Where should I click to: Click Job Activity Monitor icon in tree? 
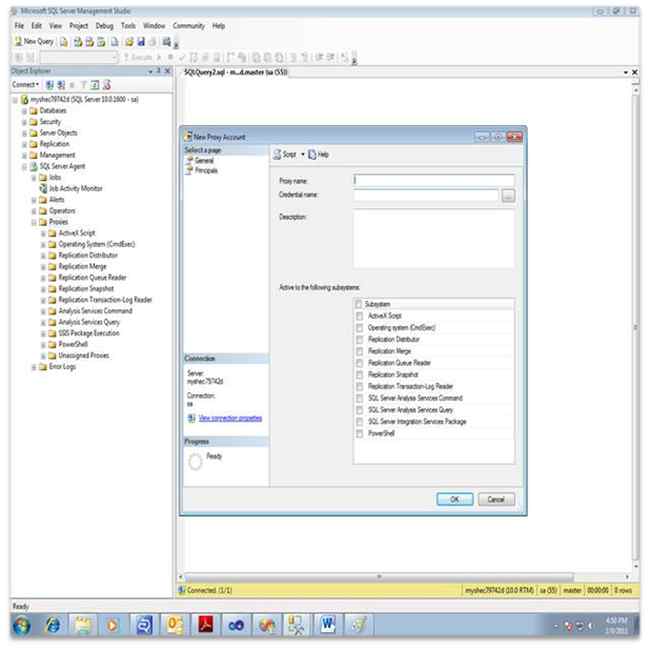(x=43, y=189)
